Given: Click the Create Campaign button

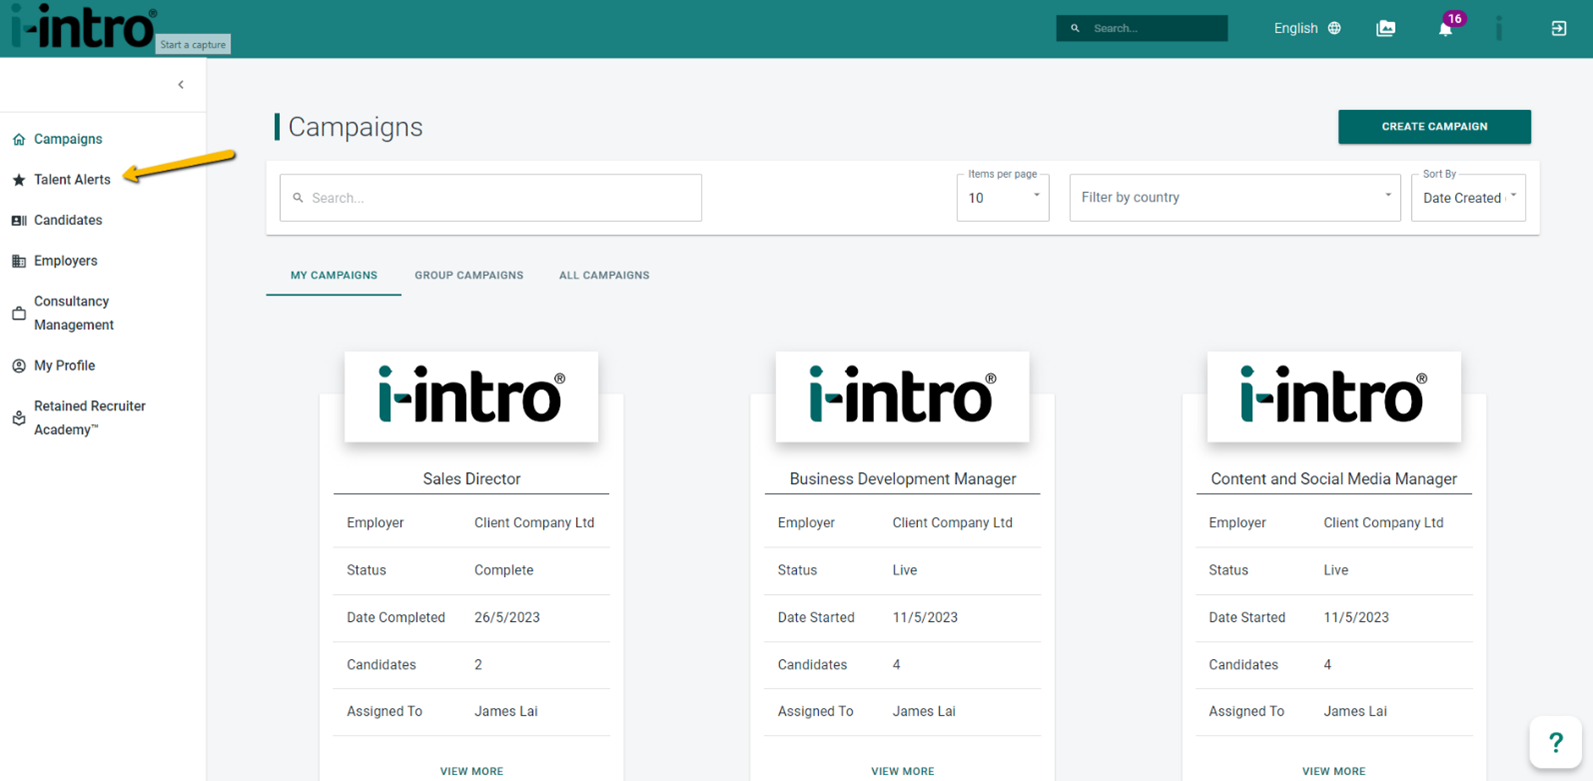Looking at the screenshot, I should click(1434, 127).
